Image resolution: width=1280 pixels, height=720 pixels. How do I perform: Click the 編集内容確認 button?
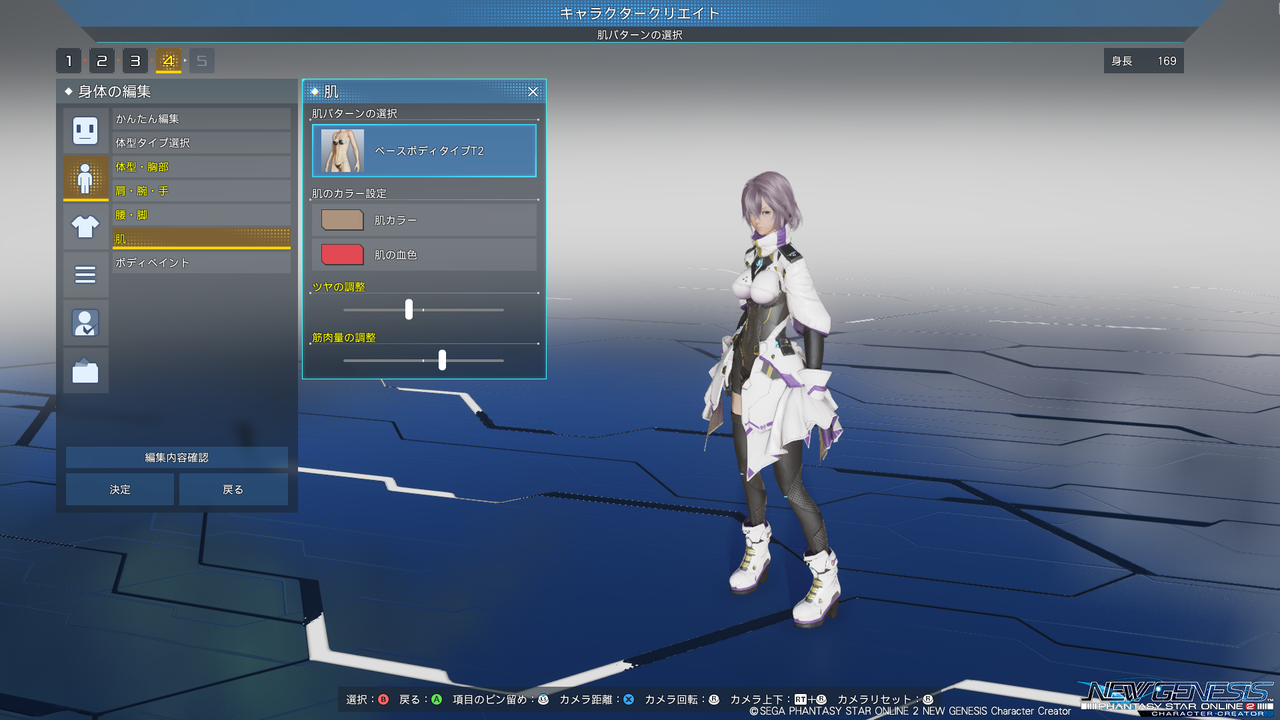click(177, 458)
